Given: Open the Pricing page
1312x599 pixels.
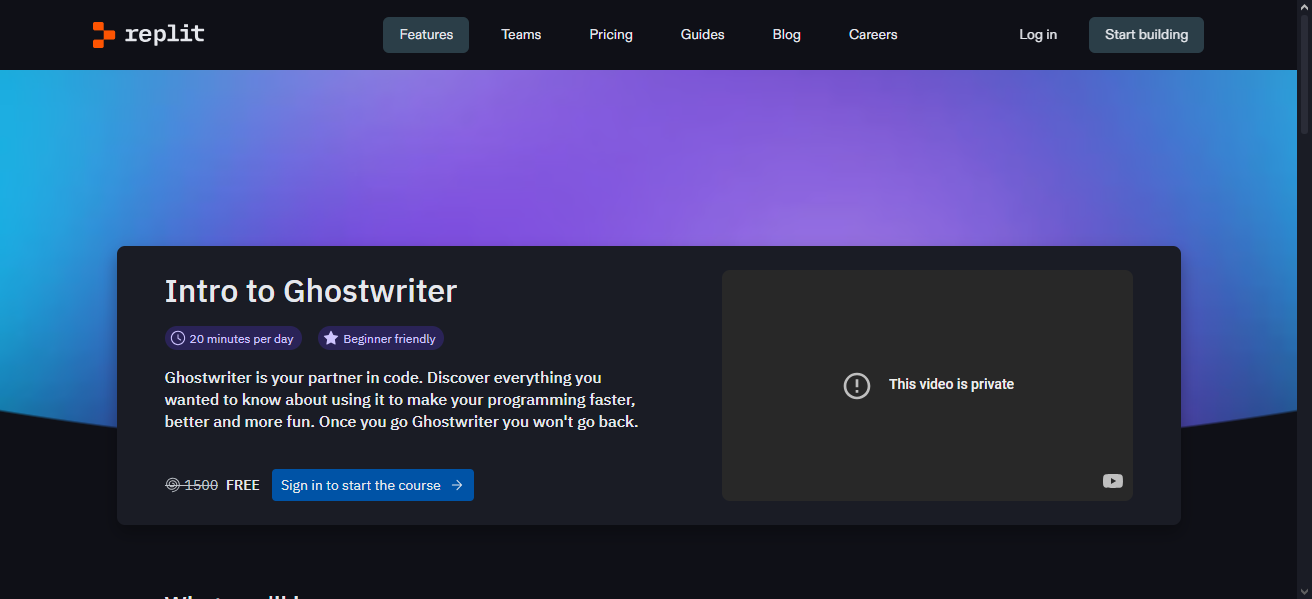Looking at the screenshot, I should click(611, 35).
